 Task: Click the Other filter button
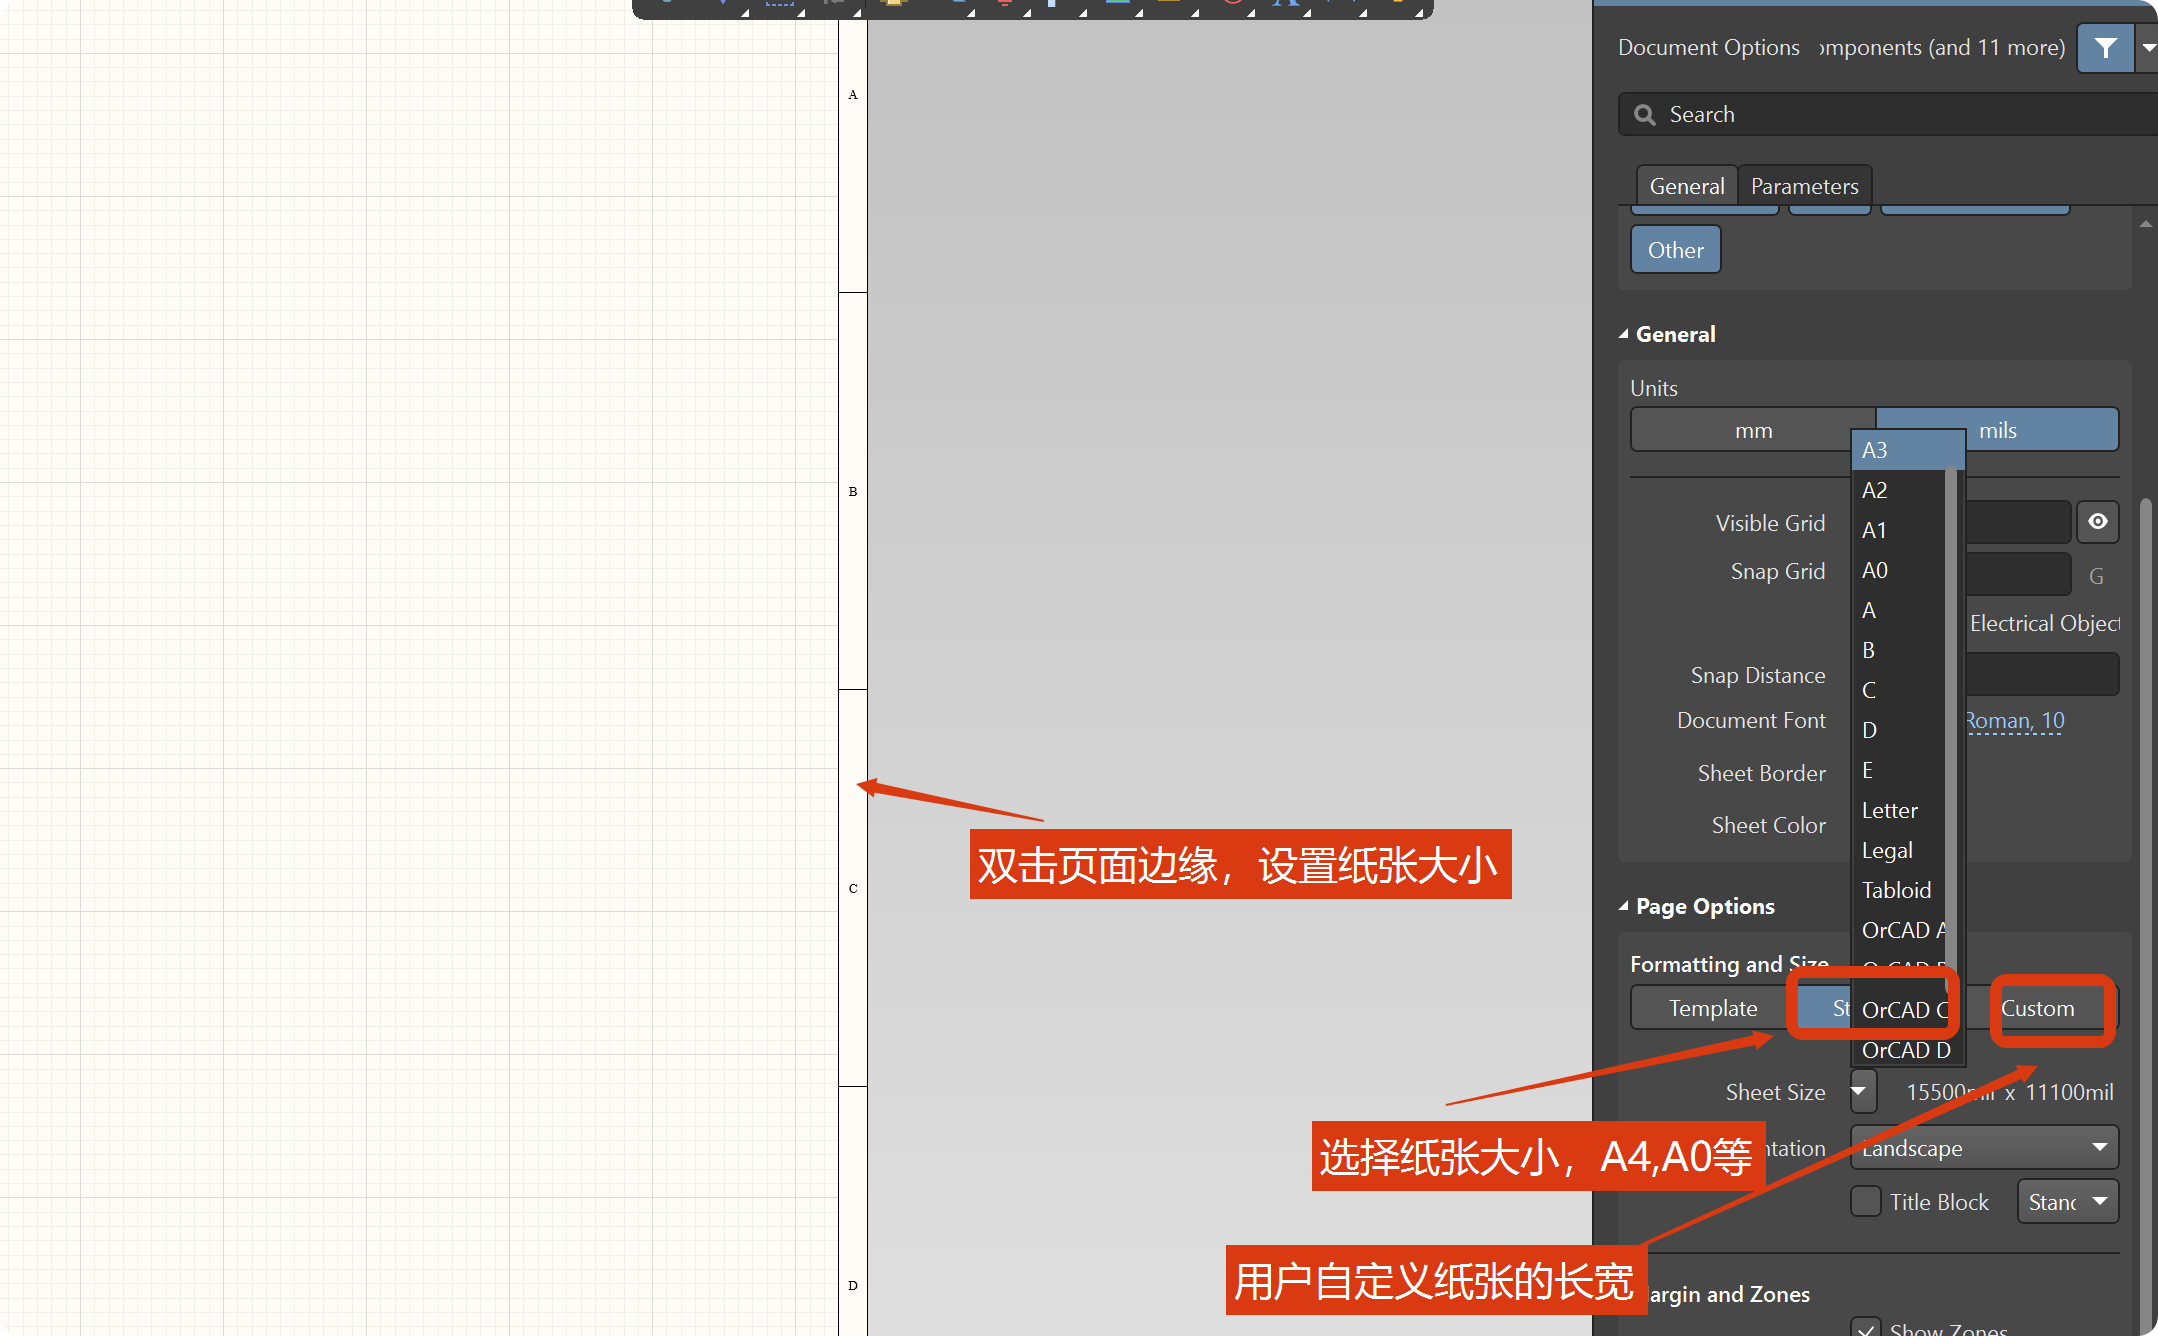[x=1675, y=250]
